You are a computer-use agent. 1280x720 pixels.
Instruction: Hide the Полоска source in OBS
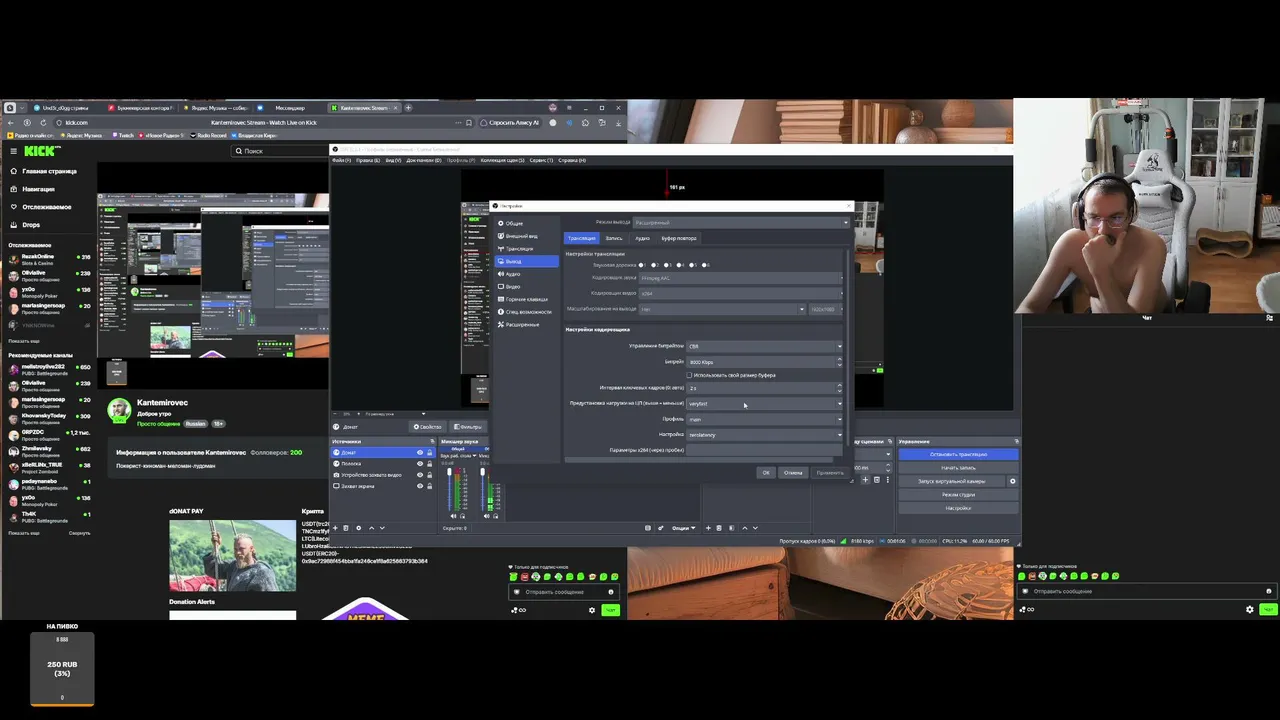click(420, 464)
